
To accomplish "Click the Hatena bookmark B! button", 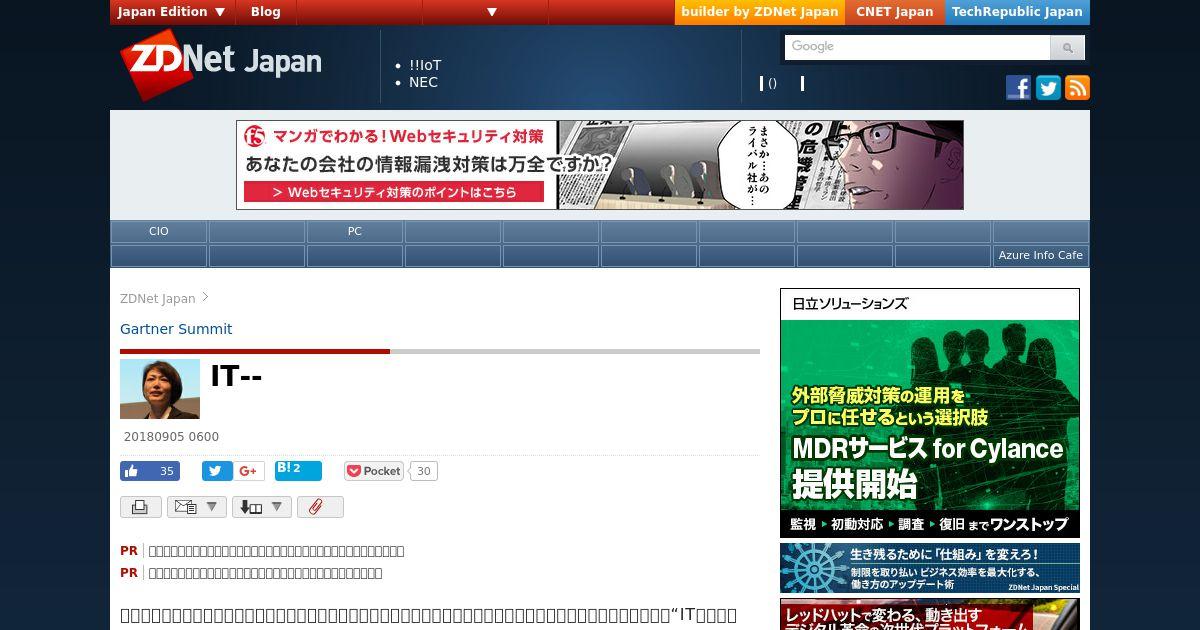I will pos(298,471).
